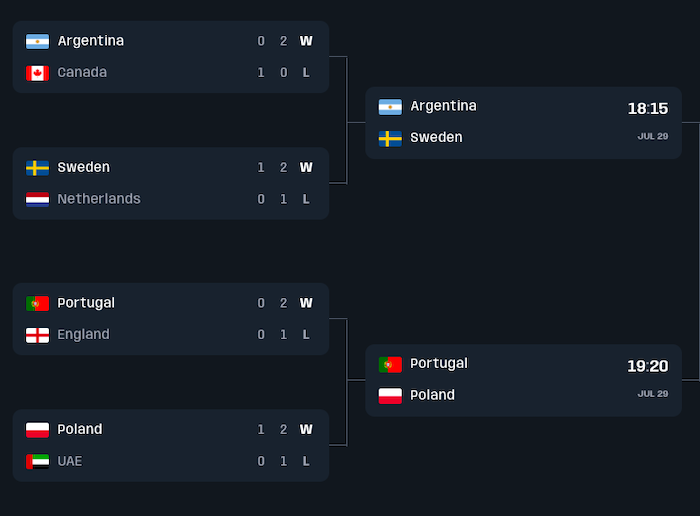Click Sweden flag in the semifinal card

[390, 138]
